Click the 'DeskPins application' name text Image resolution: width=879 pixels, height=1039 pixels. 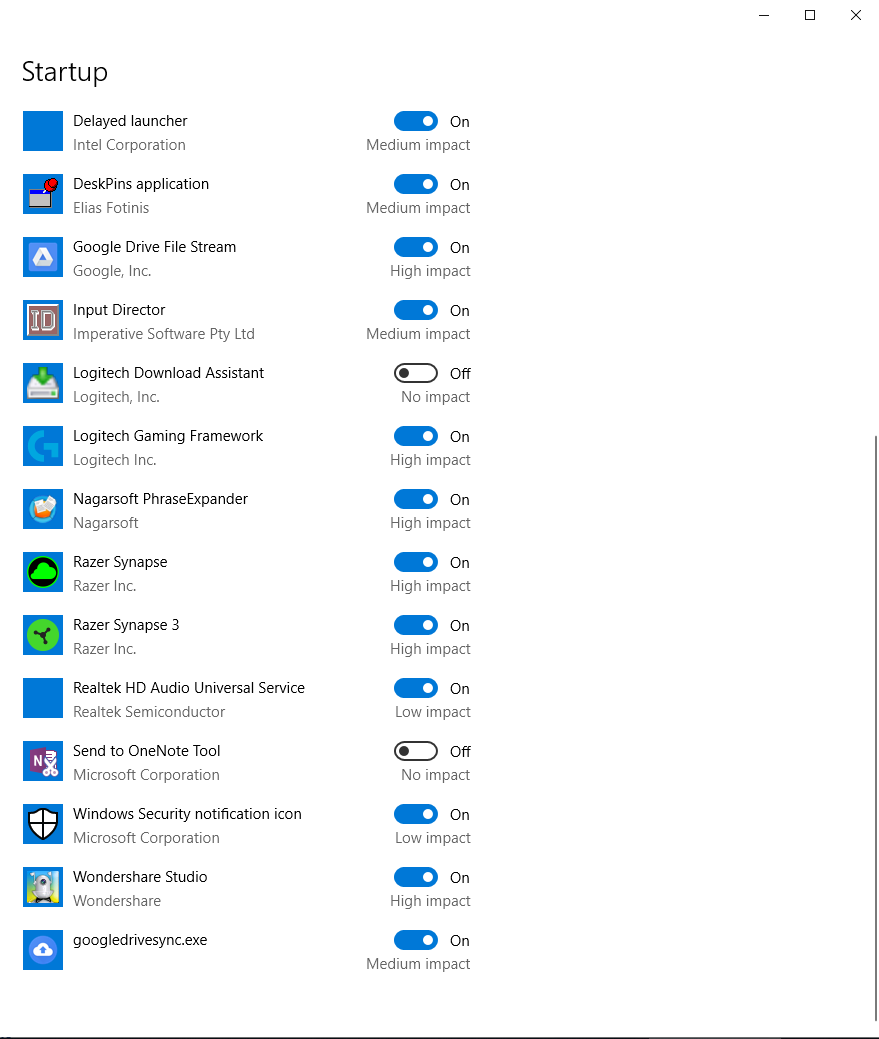[x=141, y=184]
